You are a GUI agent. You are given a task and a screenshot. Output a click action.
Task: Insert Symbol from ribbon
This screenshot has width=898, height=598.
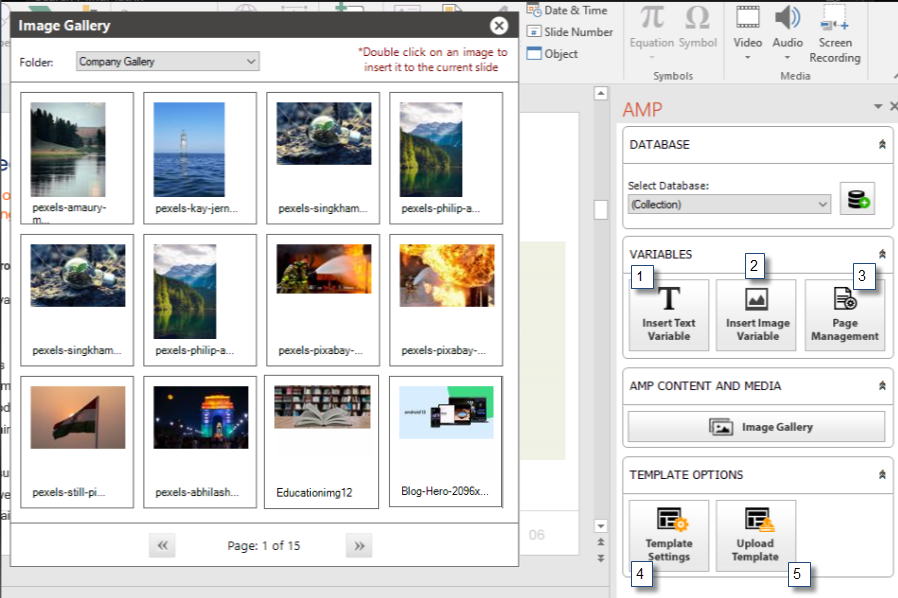[x=698, y=27]
